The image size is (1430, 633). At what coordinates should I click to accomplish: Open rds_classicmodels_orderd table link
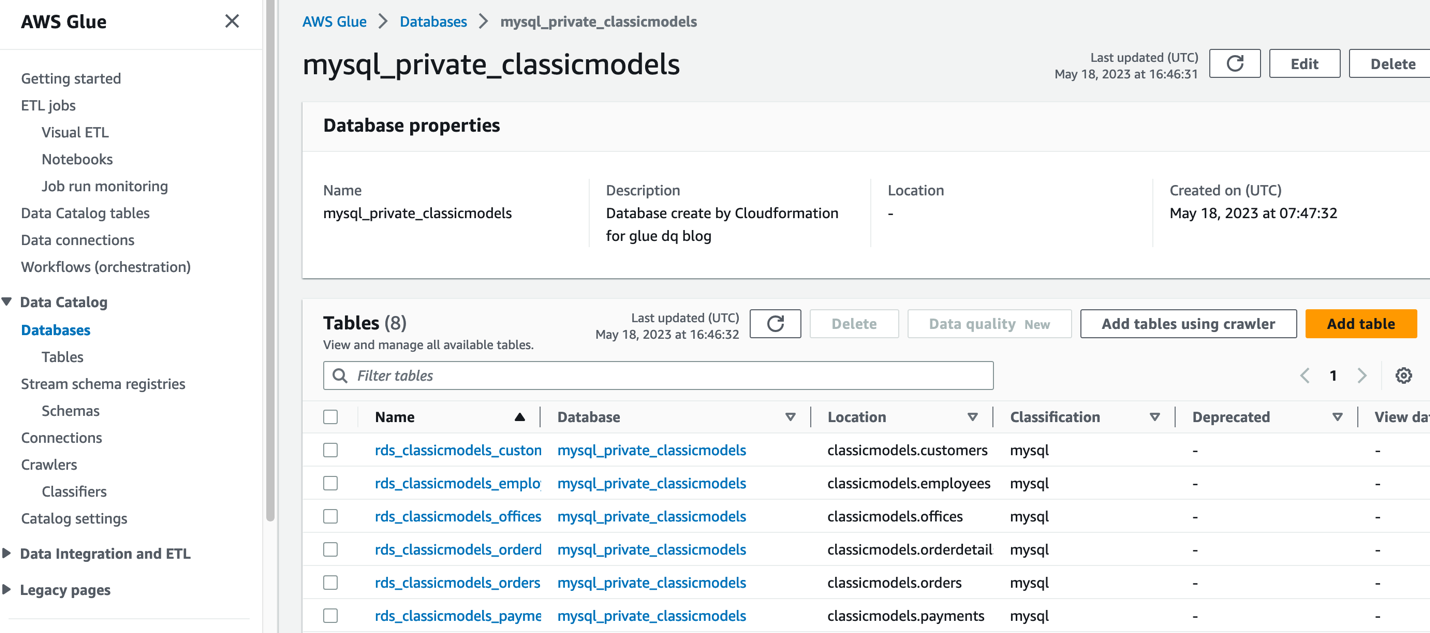pos(458,549)
